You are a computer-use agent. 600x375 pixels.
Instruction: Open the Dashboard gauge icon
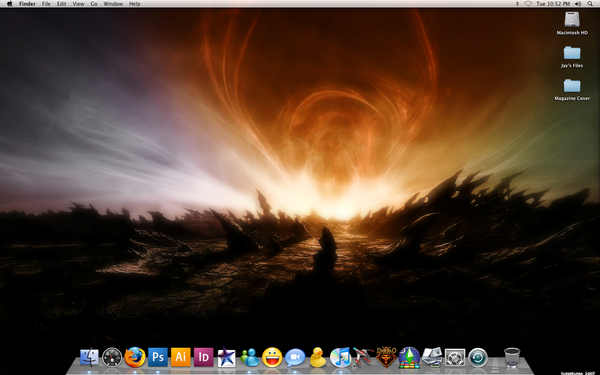[x=112, y=357]
